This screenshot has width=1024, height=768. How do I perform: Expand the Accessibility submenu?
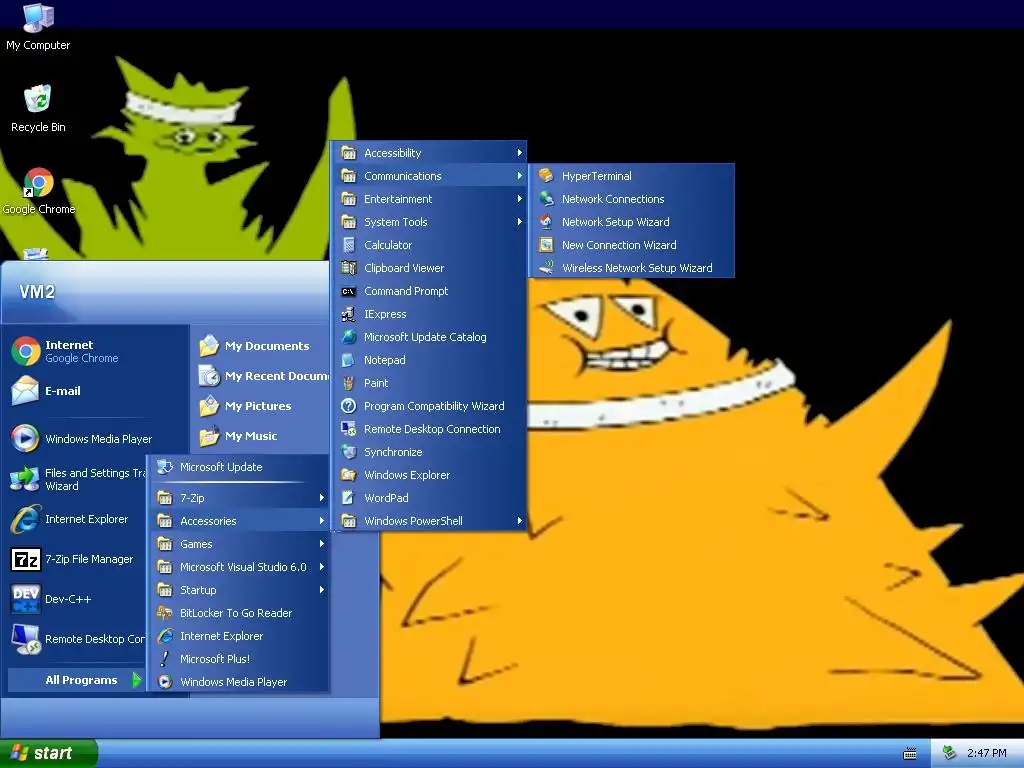430,153
